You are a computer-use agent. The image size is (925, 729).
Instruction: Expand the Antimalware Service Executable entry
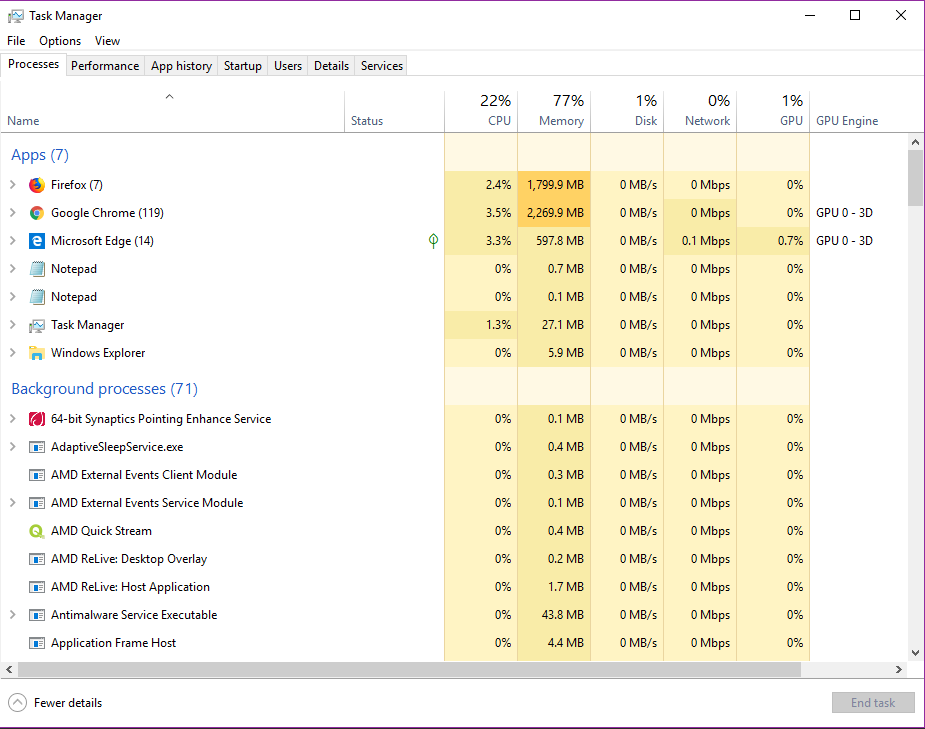coord(13,615)
